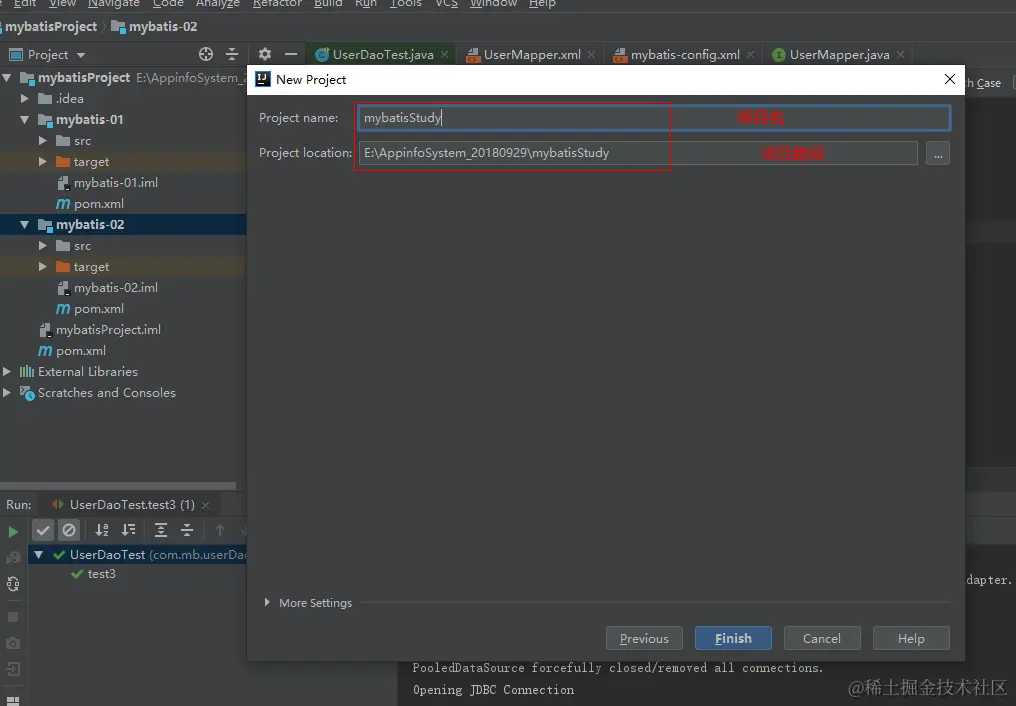Expand src folder under mybatis-01

tap(43, 141)
